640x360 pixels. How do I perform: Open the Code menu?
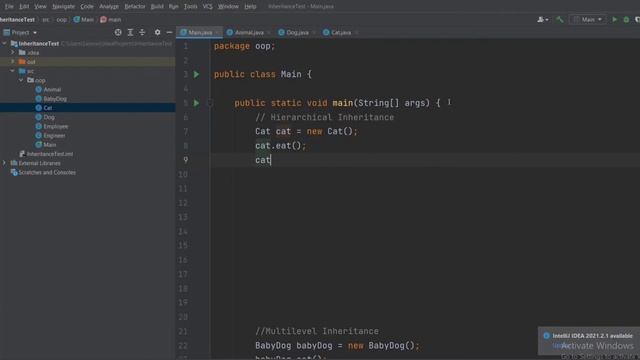[x=87, y=7]
